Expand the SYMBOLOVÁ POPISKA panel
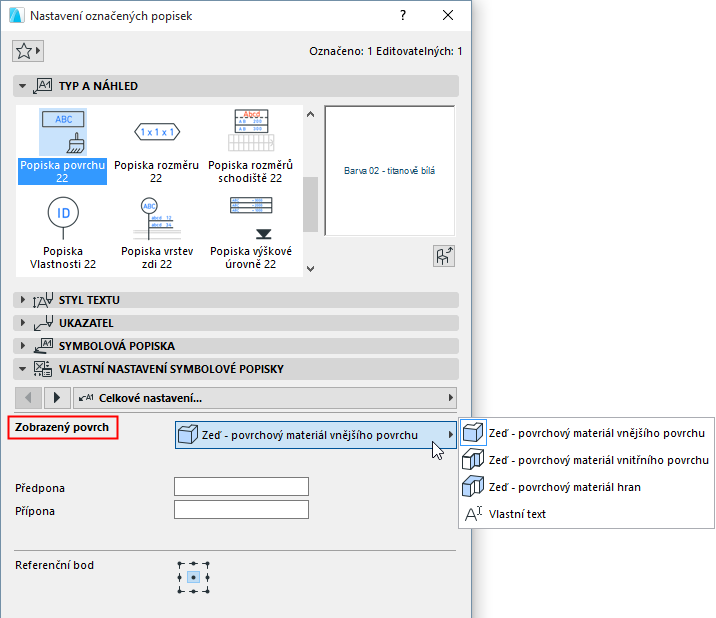The height and width of the screenshot is (618, 716). click(x=22, y=346)
